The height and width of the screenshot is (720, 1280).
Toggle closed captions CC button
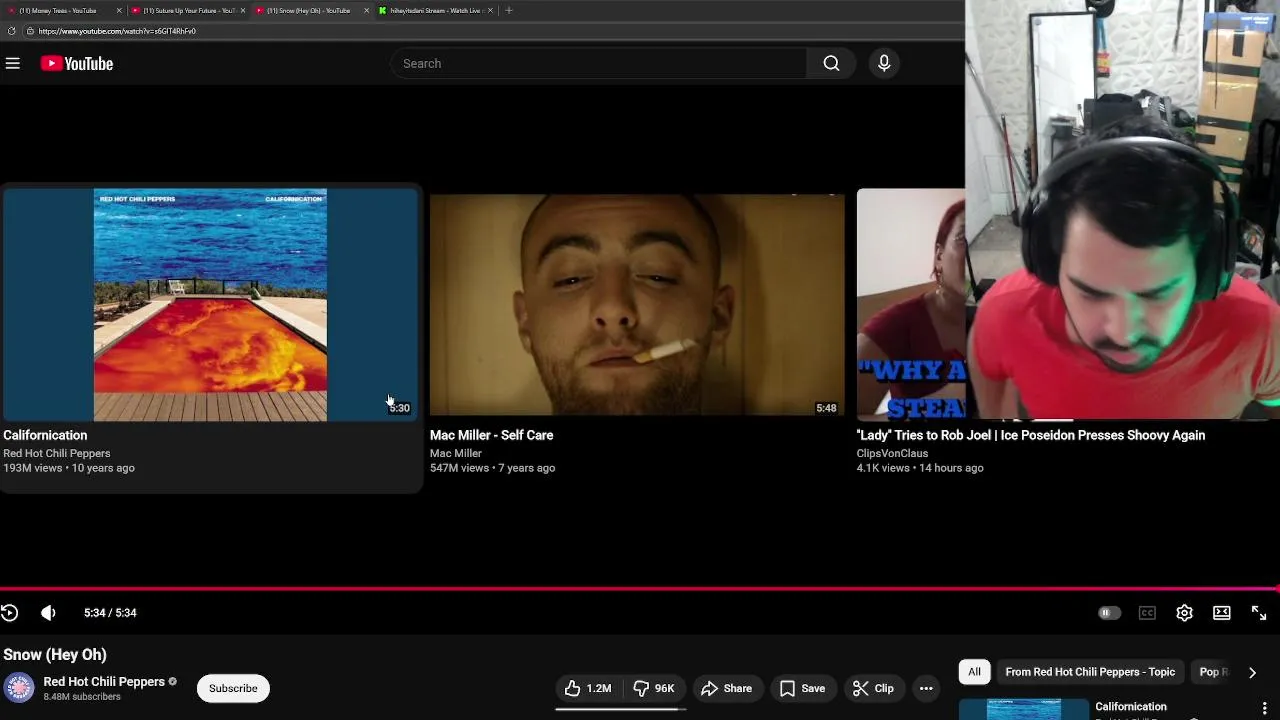click(x=1147, y=613)
